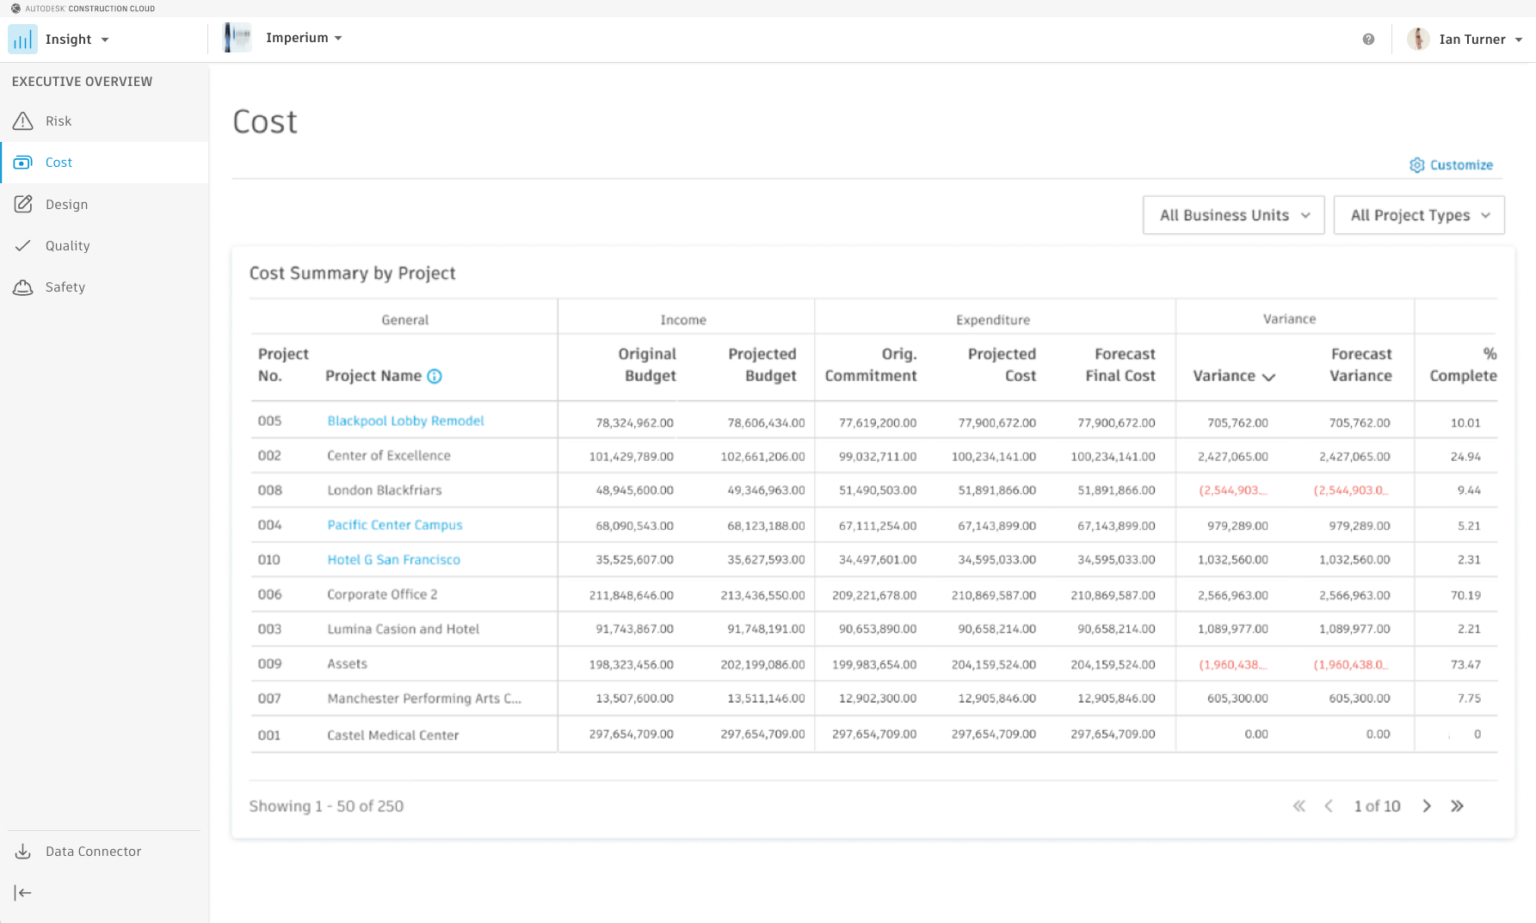1536x923 pixels.
Task: Click the Forecast Variance column header
Action: click(x=1360, y=365)
